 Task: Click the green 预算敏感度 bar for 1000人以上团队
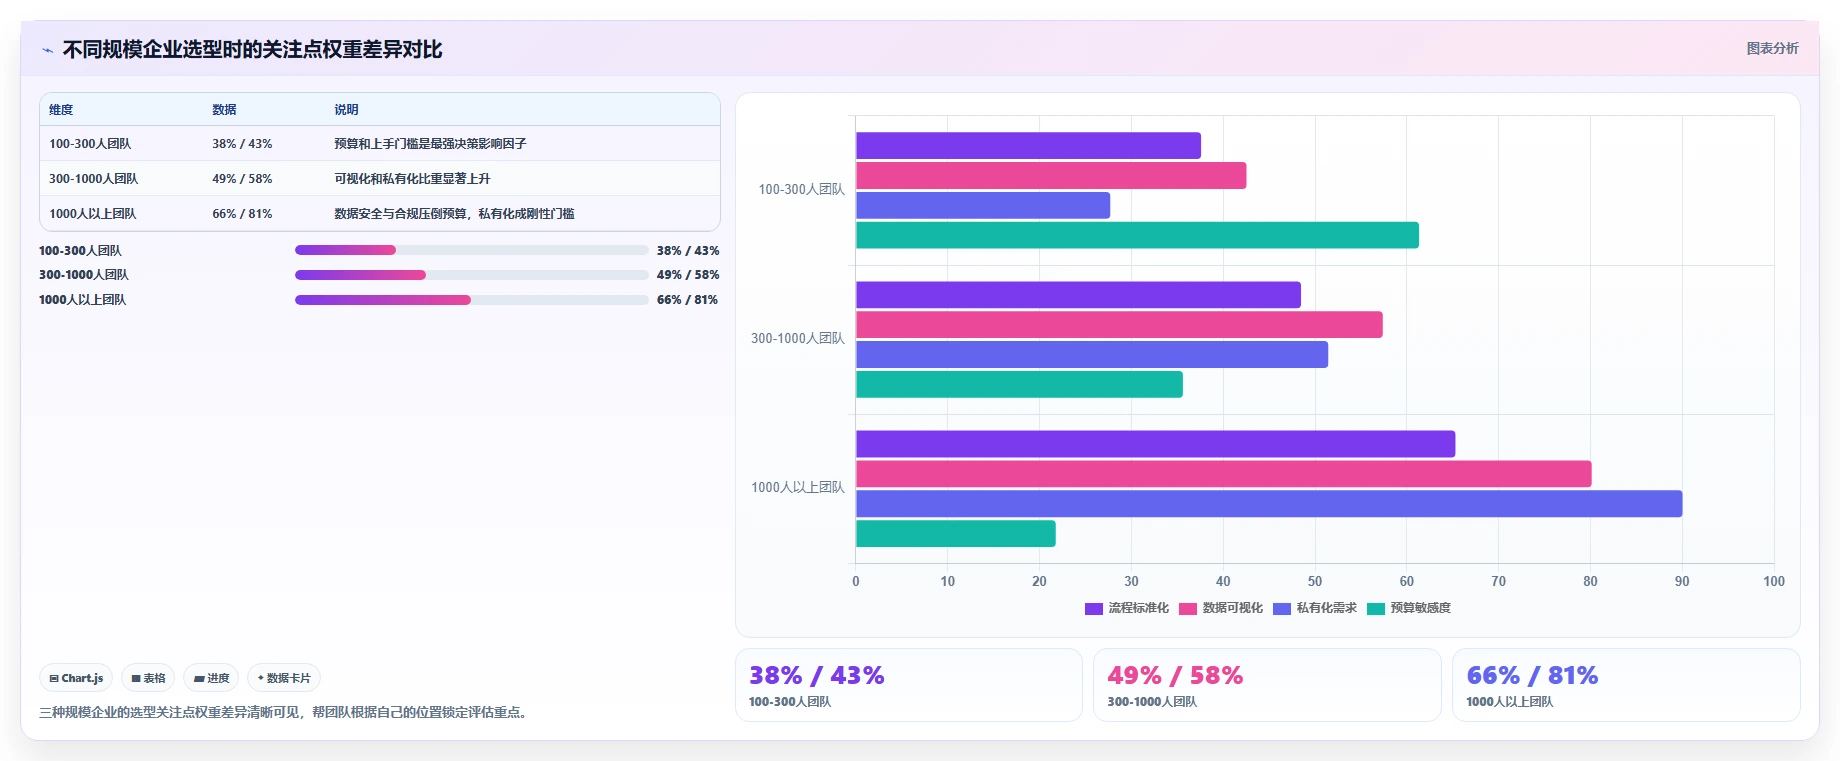955,534
